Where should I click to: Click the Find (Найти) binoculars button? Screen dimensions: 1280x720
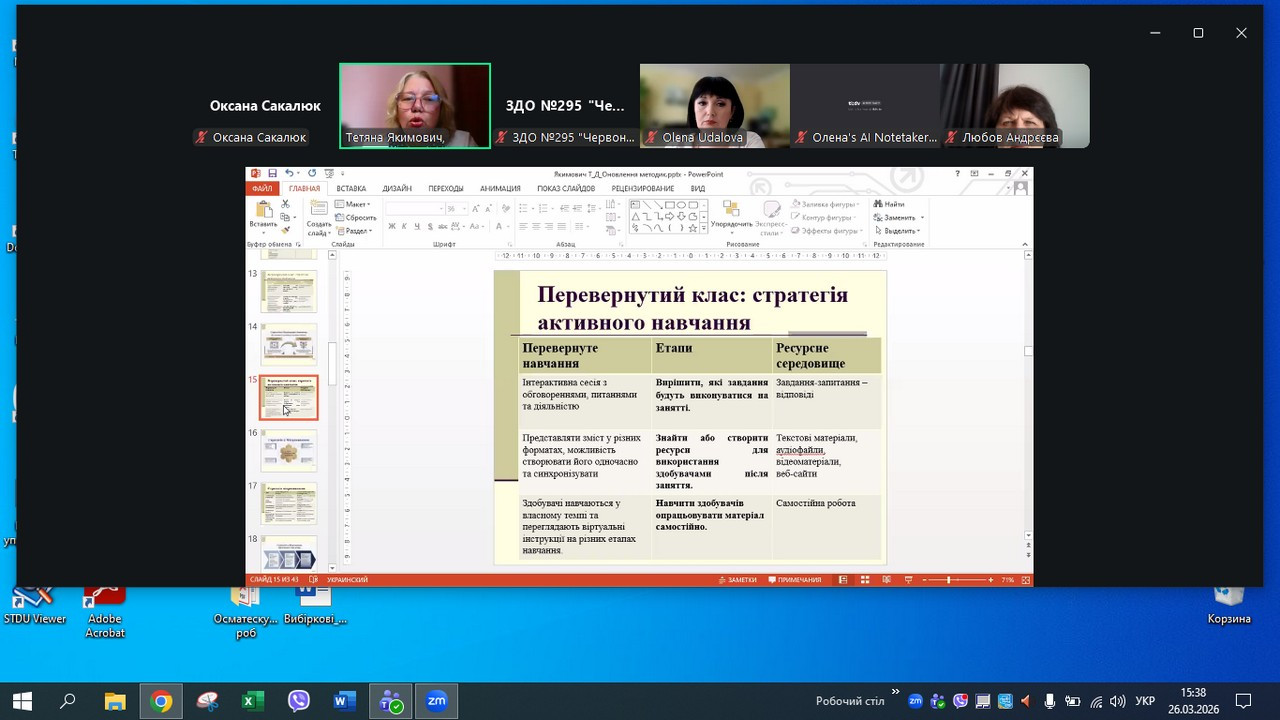tap(889, 204)
